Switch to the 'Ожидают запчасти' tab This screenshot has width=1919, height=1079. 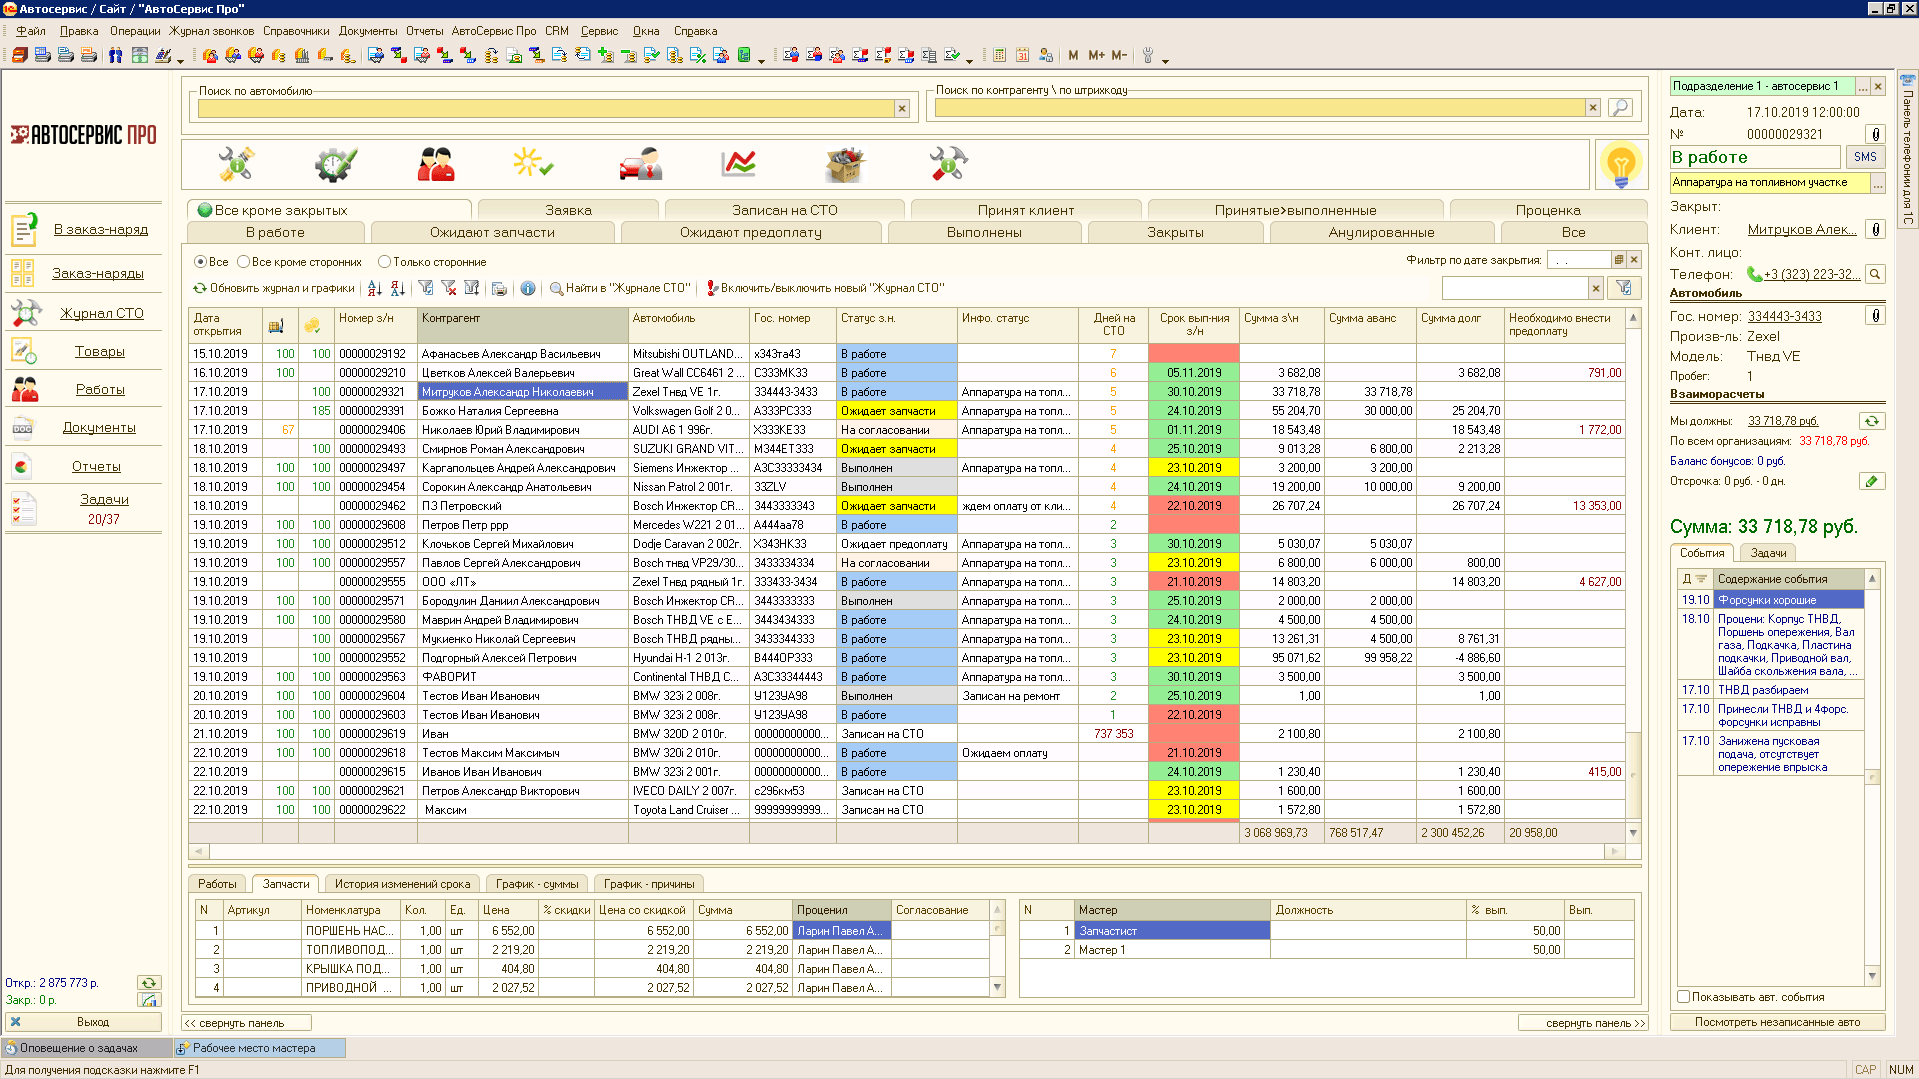coord(492,233)
